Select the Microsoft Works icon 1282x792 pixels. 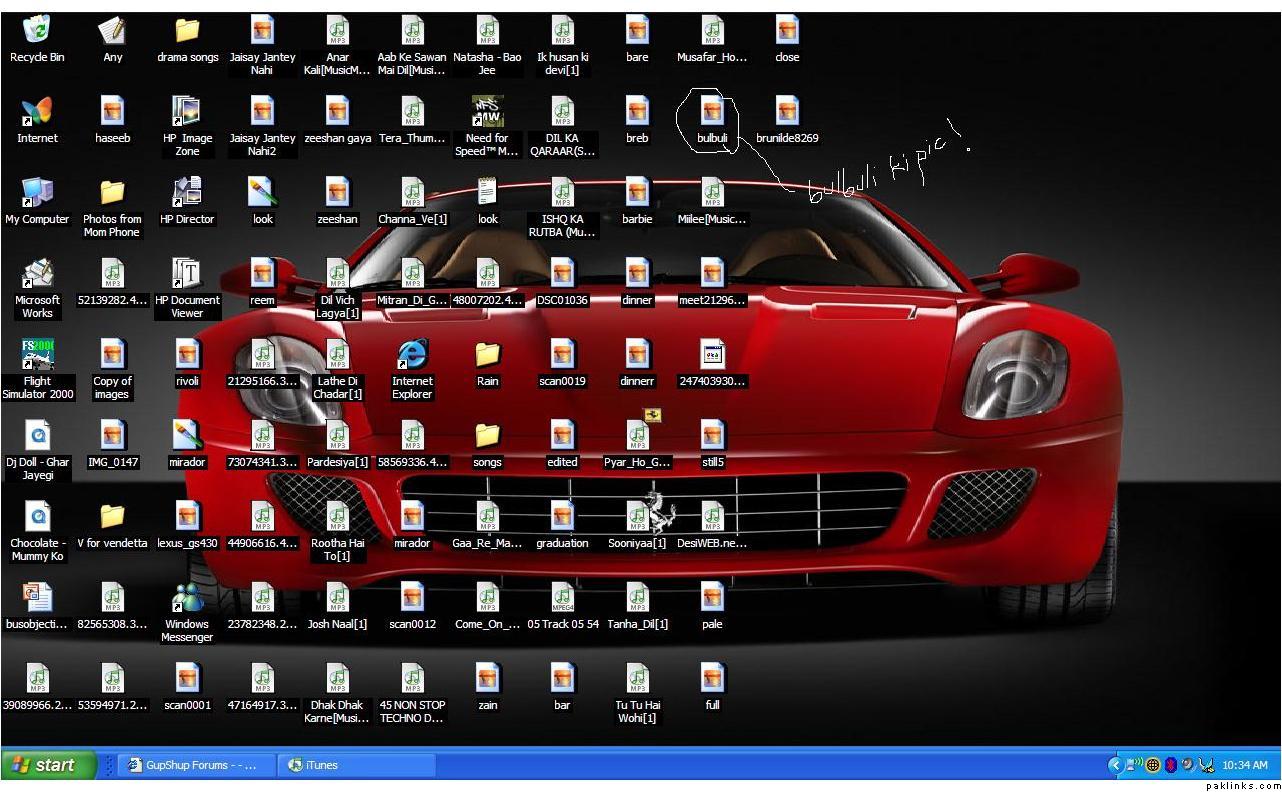point(37,274)
